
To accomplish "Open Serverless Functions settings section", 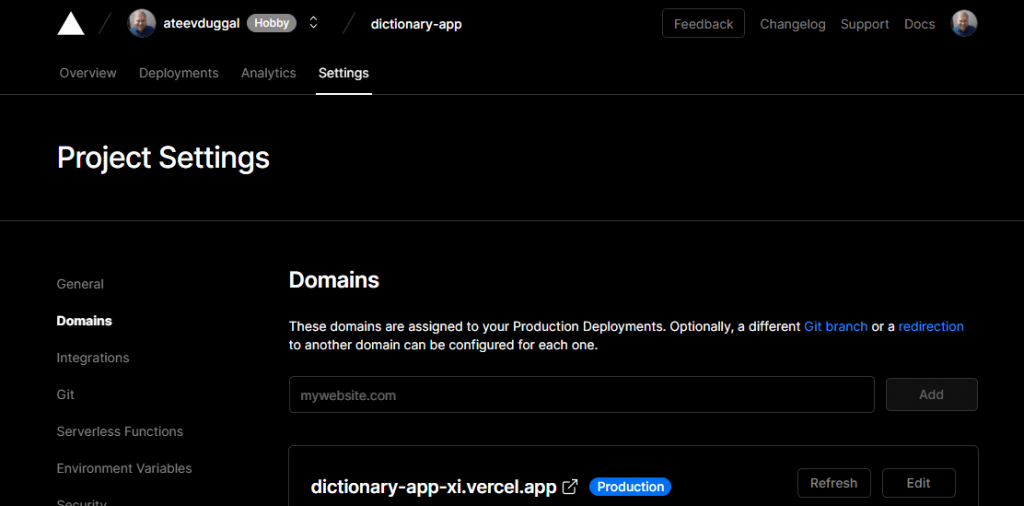I will [120, 432].
